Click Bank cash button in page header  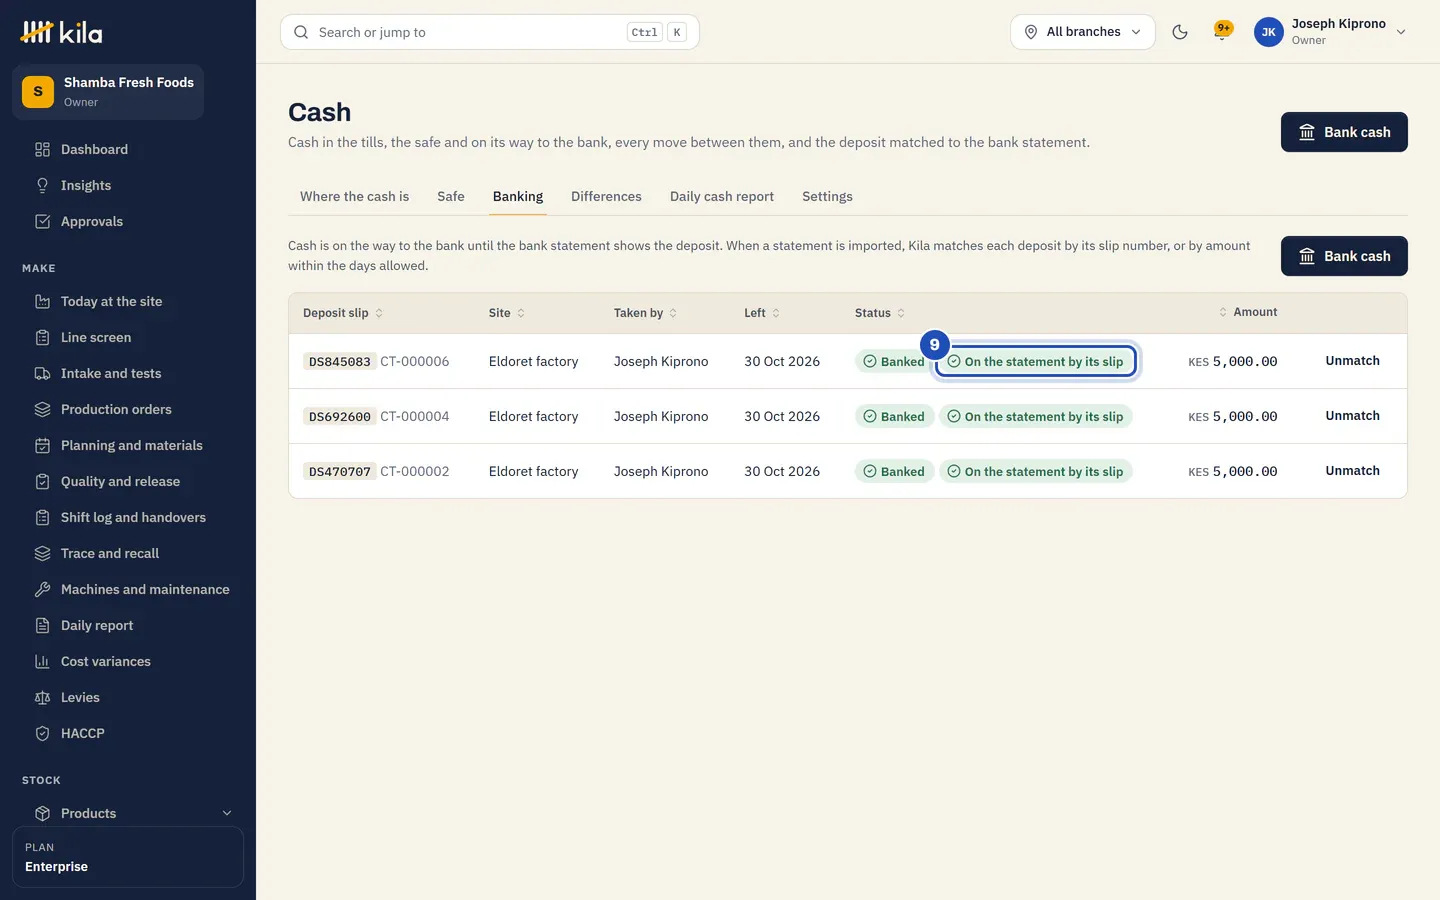pyautogui.click(x=1344, y=132)
